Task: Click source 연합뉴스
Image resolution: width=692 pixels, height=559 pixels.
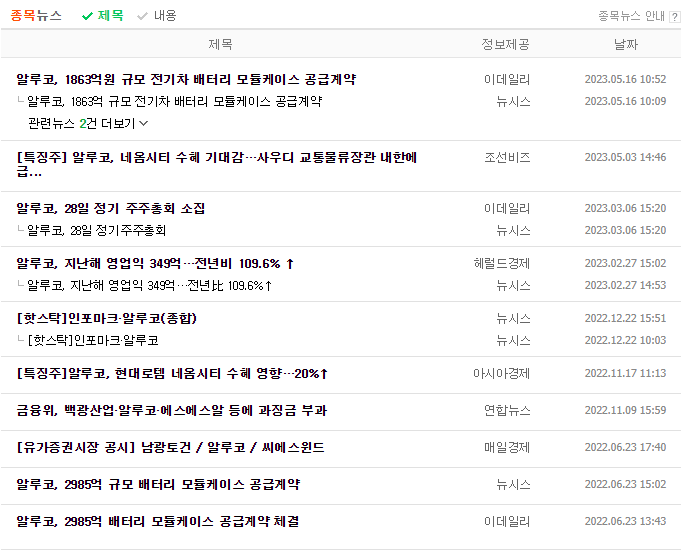Action: (x=507, y=411)
